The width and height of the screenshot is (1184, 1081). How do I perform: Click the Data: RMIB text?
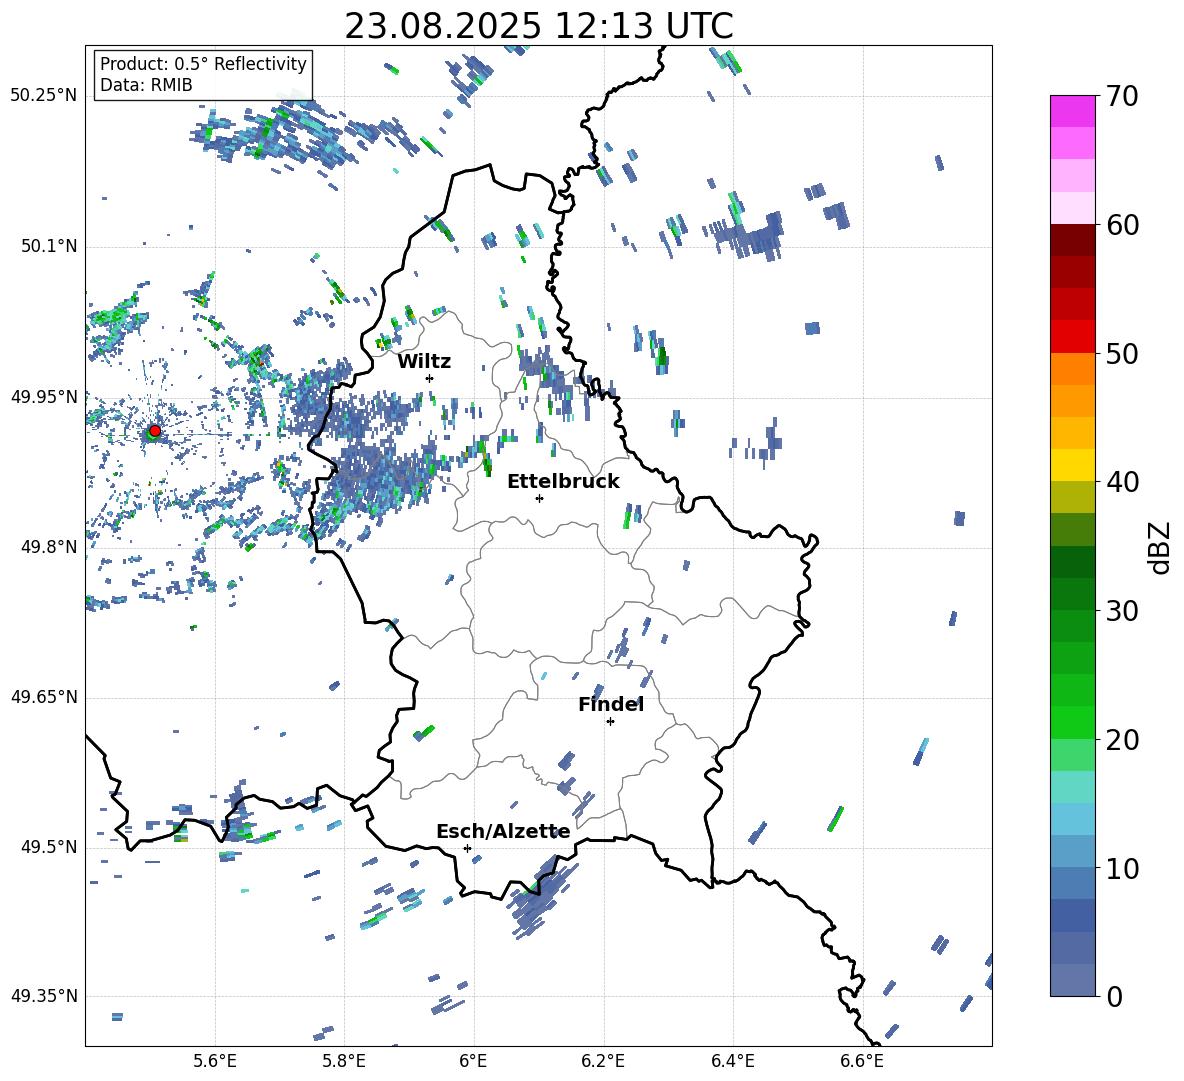[x=146, y=85]
